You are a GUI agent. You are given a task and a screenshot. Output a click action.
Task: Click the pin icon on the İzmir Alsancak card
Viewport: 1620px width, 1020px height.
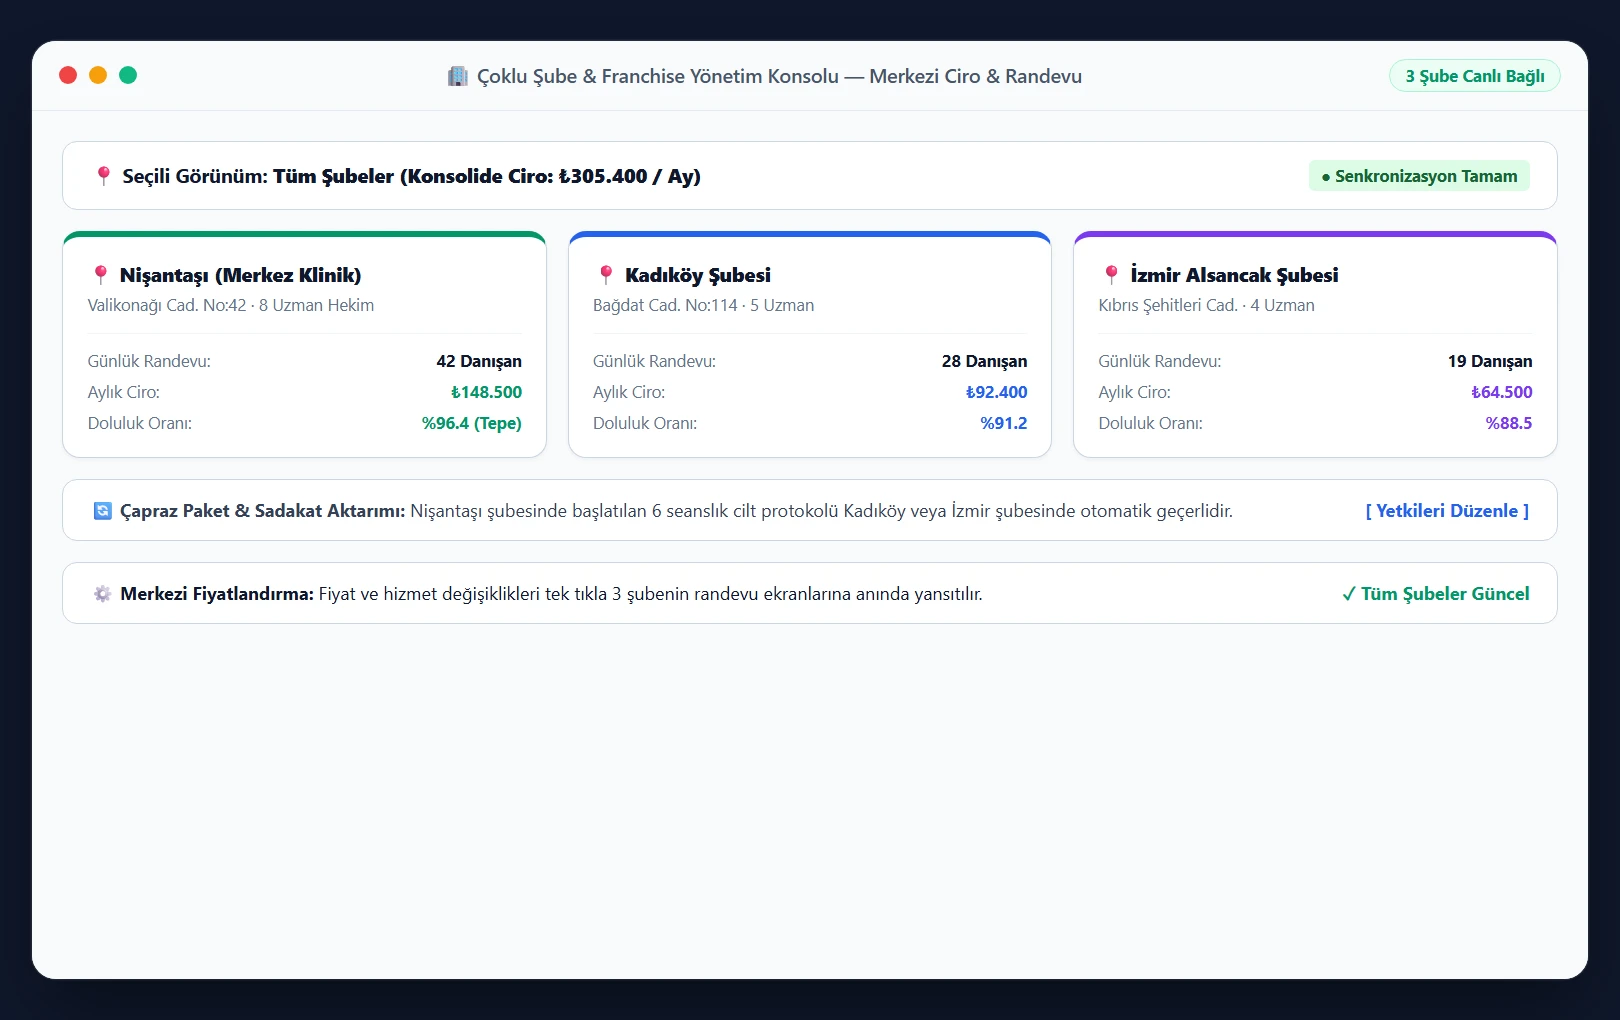pos(1111,275)
